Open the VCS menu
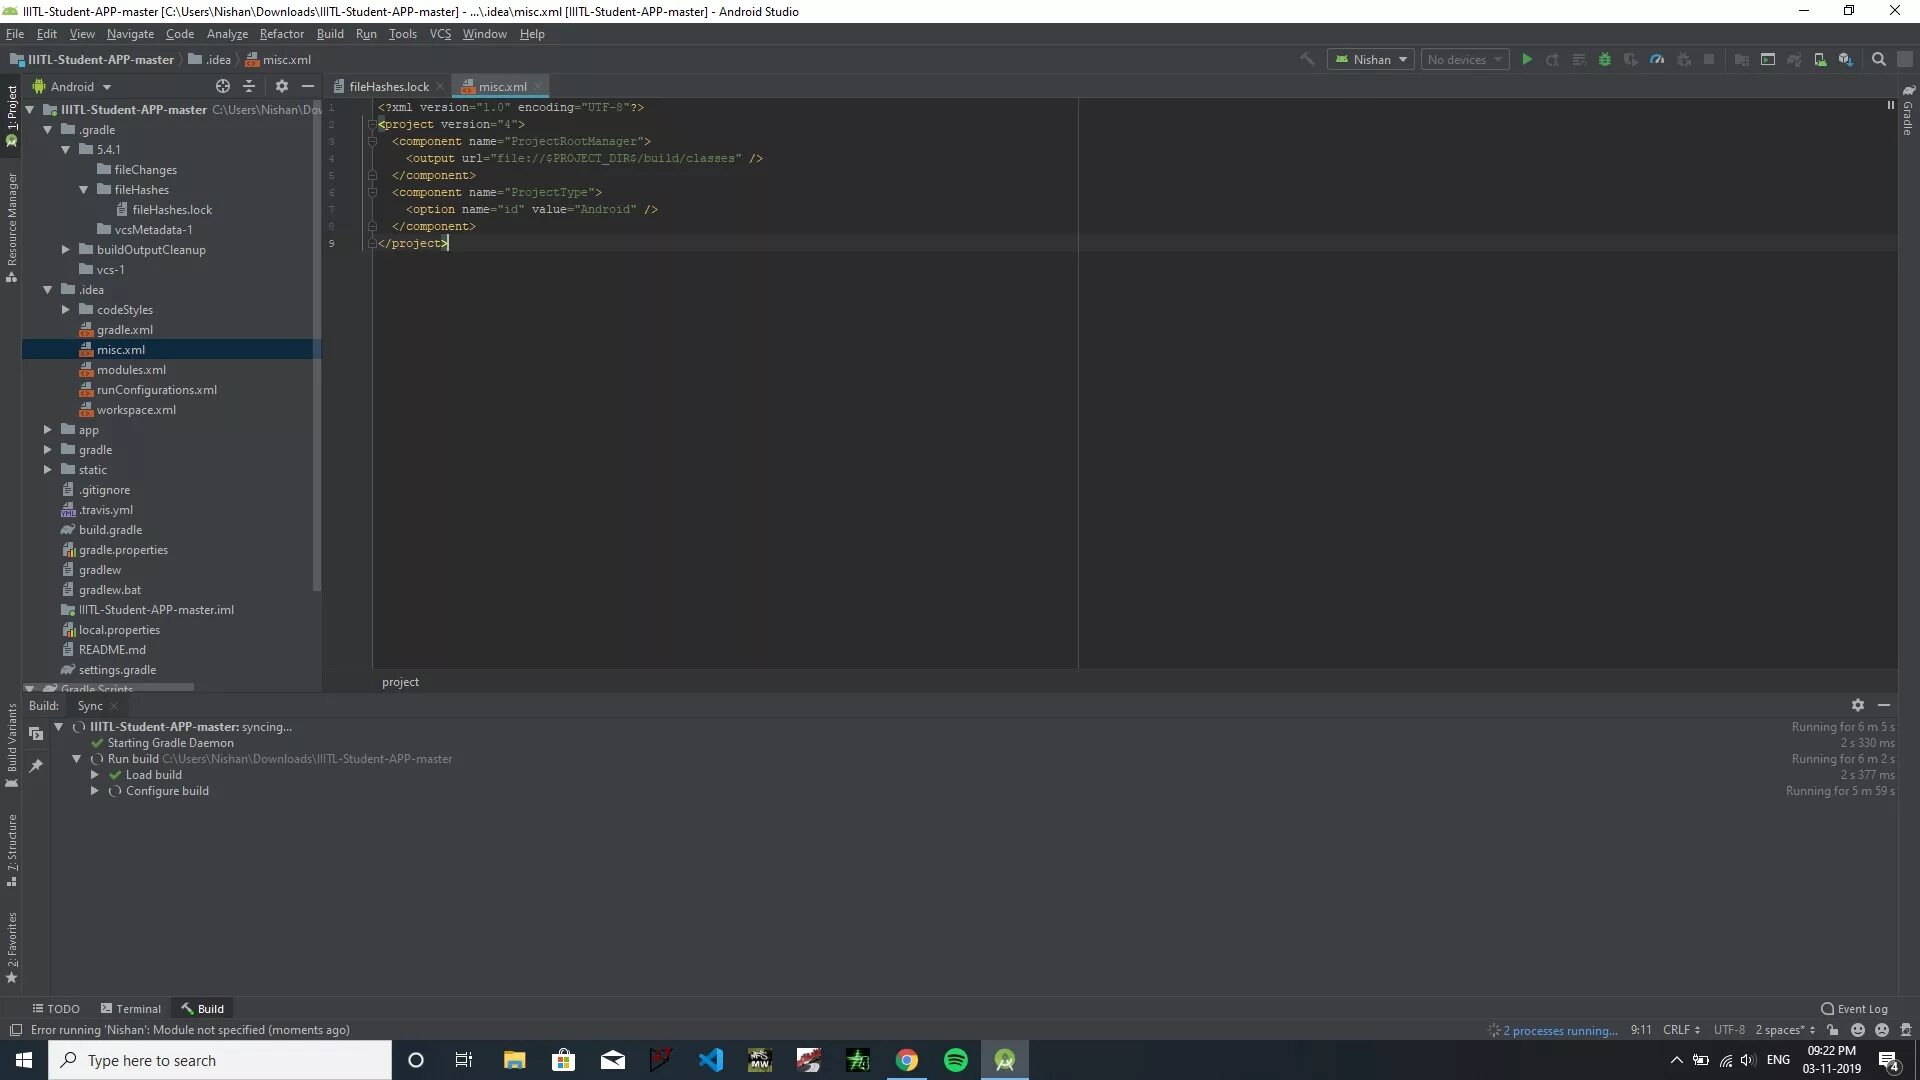The width and height of the screenshot is (1920, 1080). tap(440, 34)
